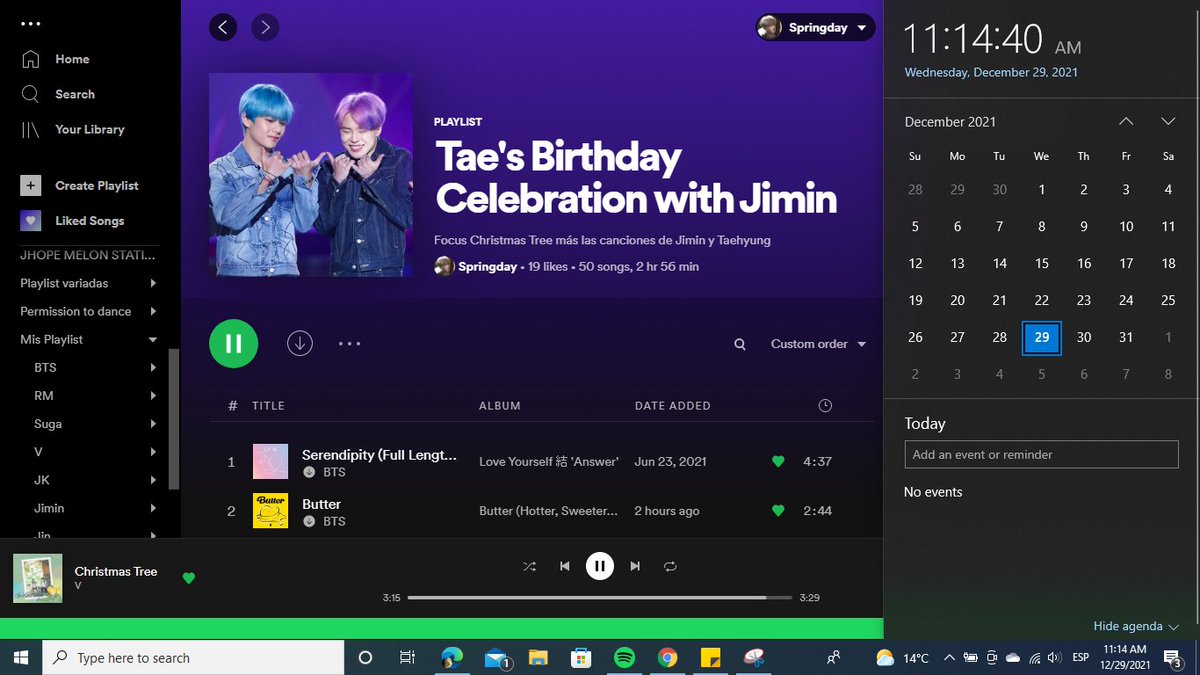Toggle like on Christmas Tree now playing
Viewport: 1200px width, 675px height.
pos(189,577)
